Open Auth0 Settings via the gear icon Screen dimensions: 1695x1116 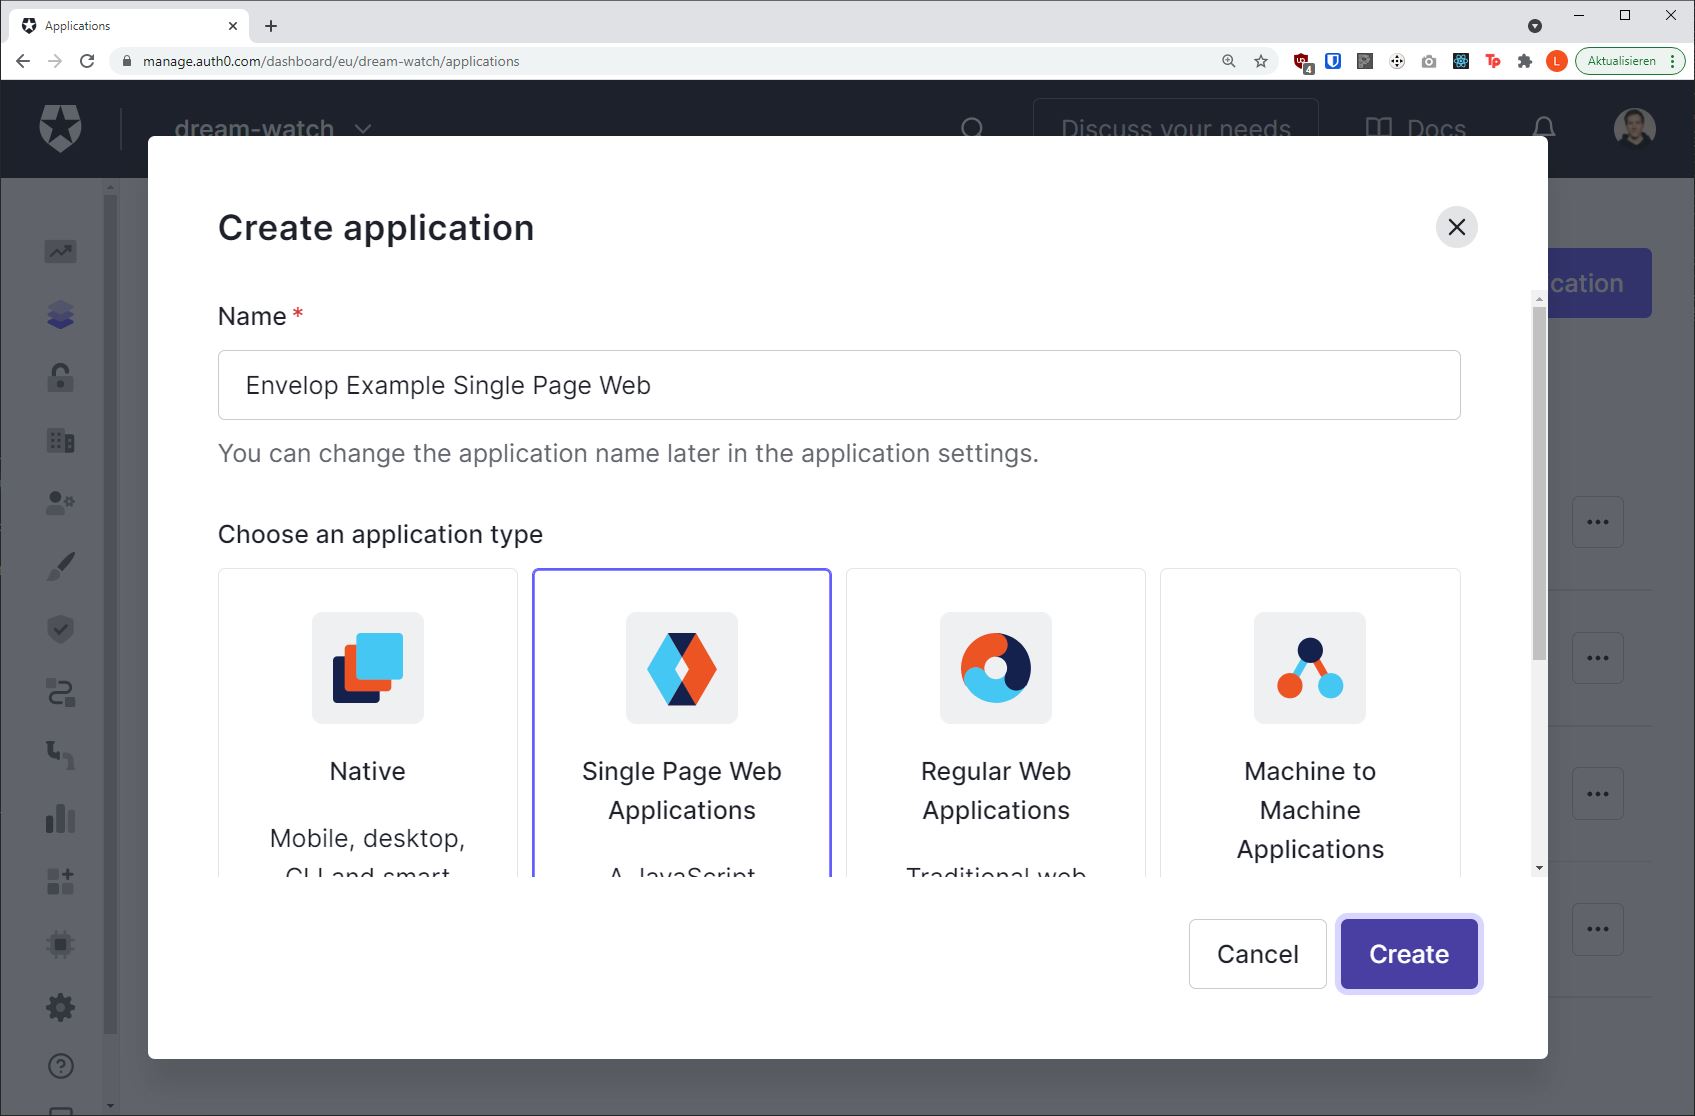pyautogui.click(x=60, y=1007)
